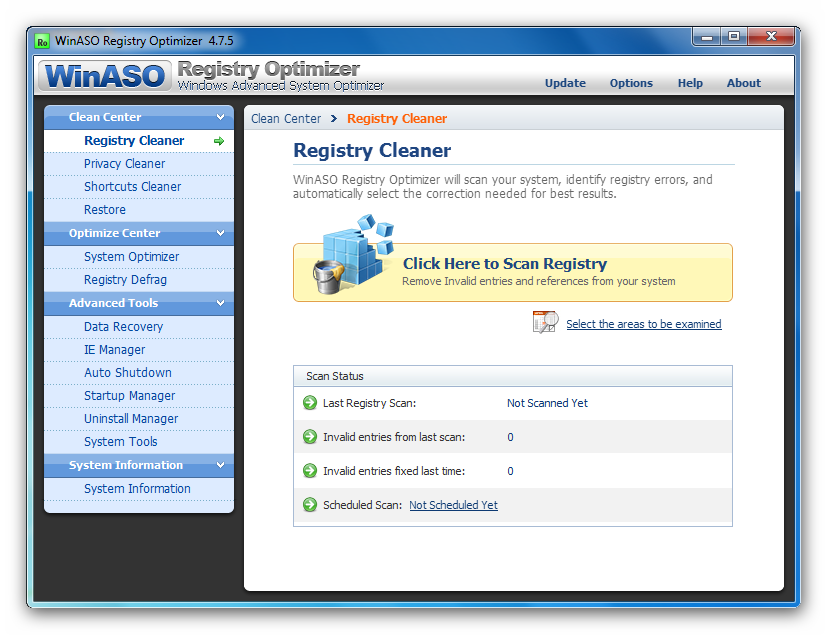The width and height of the screenshot is (828, 635).
Task: Click the Not Scheduled Yet link
Action: click(x=453, y=505)
